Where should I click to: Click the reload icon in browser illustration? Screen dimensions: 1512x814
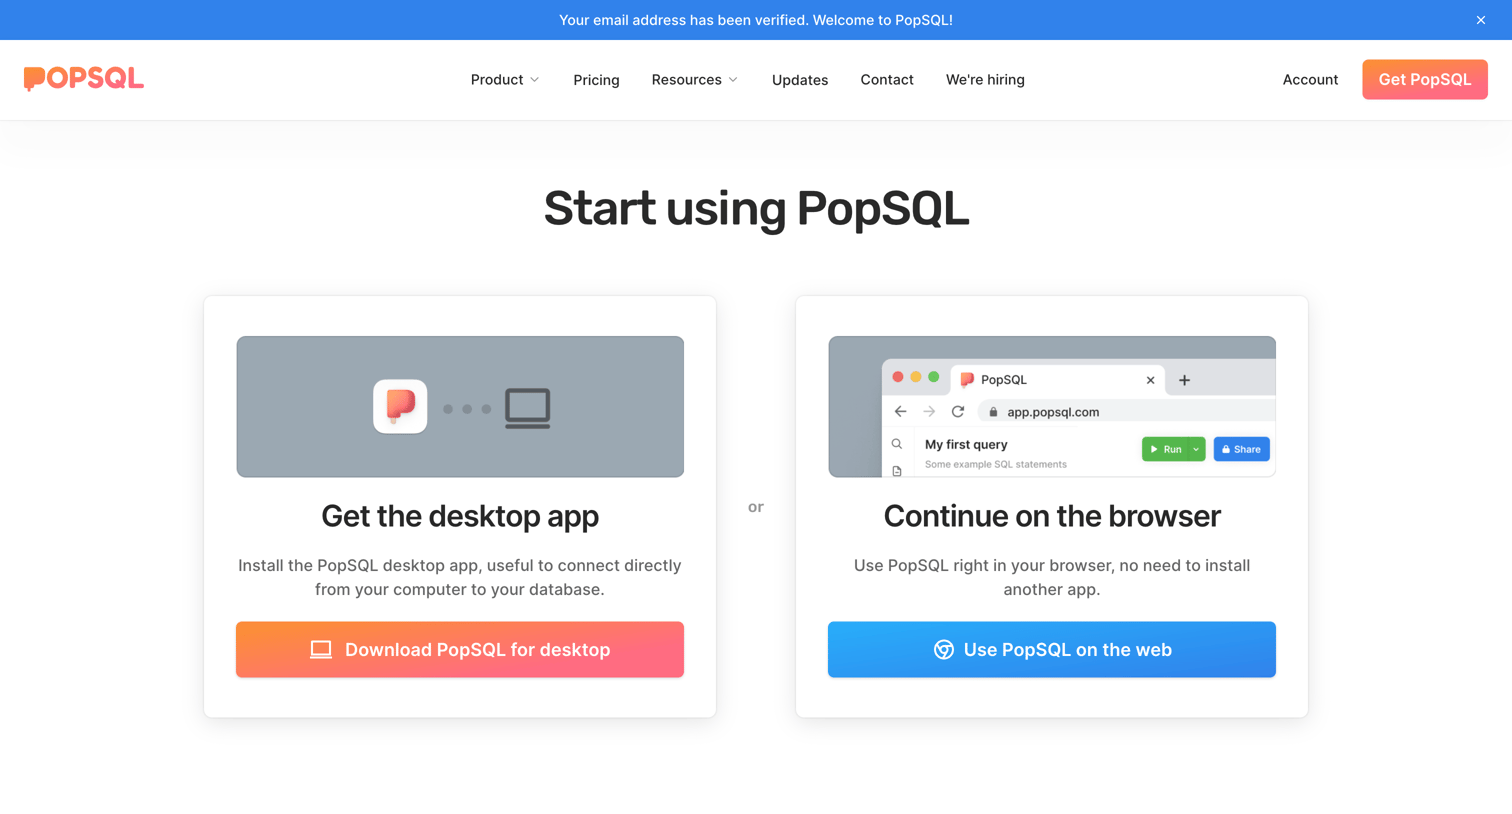point(958,412)
